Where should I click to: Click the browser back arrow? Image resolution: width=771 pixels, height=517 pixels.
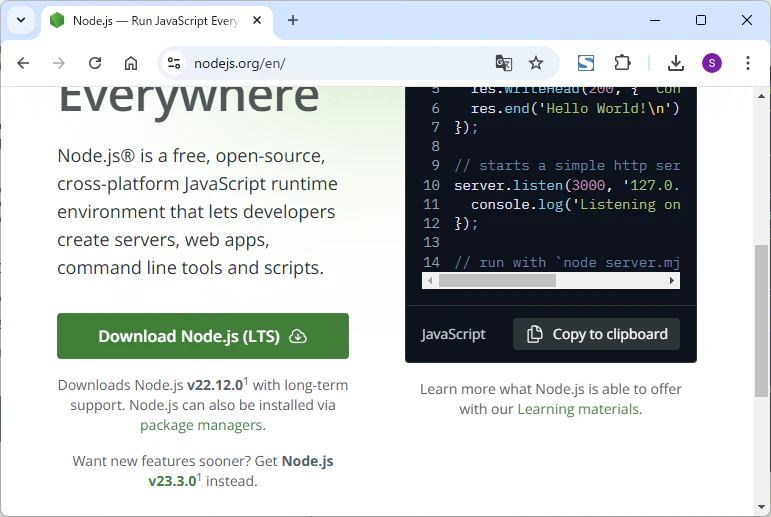click(x=23, y=63)
